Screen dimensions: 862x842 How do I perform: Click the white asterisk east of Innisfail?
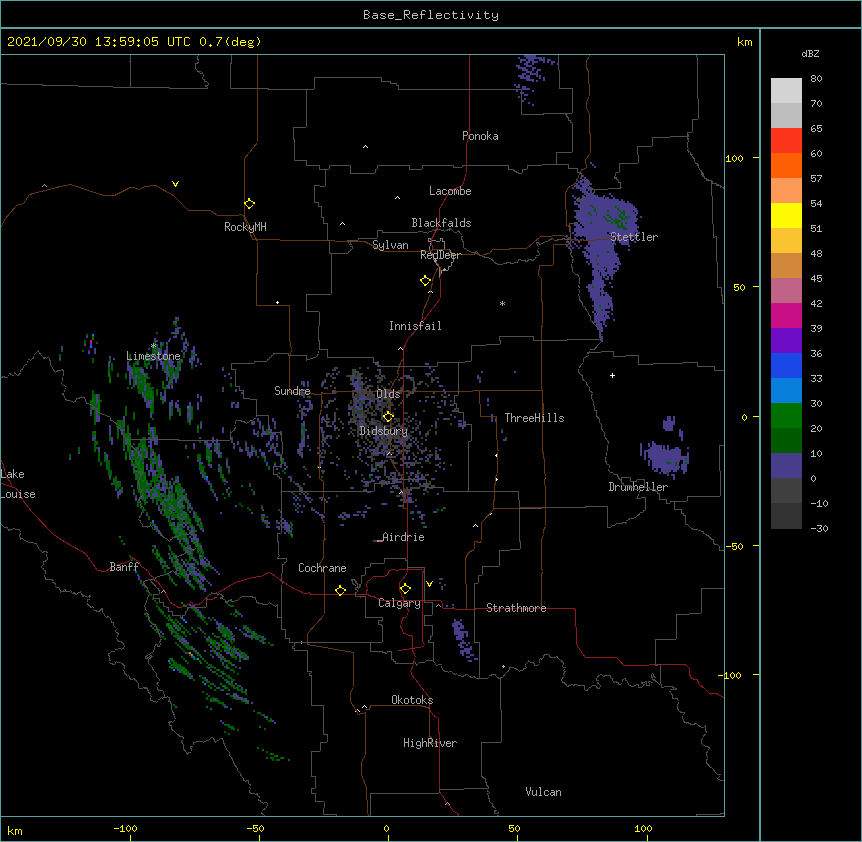click(502, 303)
